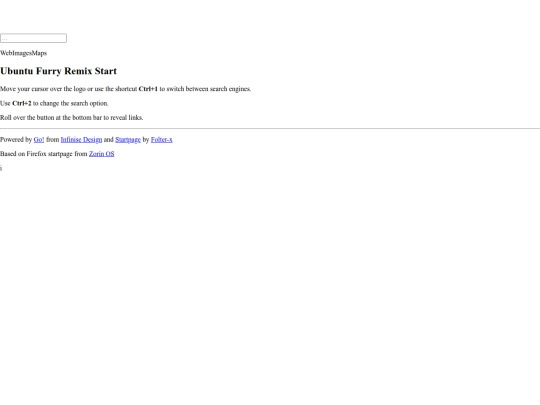Go to the Zorin OS link
This screenshot has width=540, height=405.
102,154
